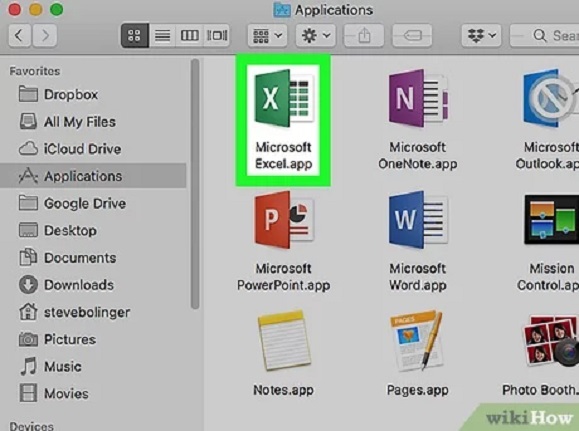579x431 pixels.
Task: Switch to list view
Action: click(x=162, y=35)
